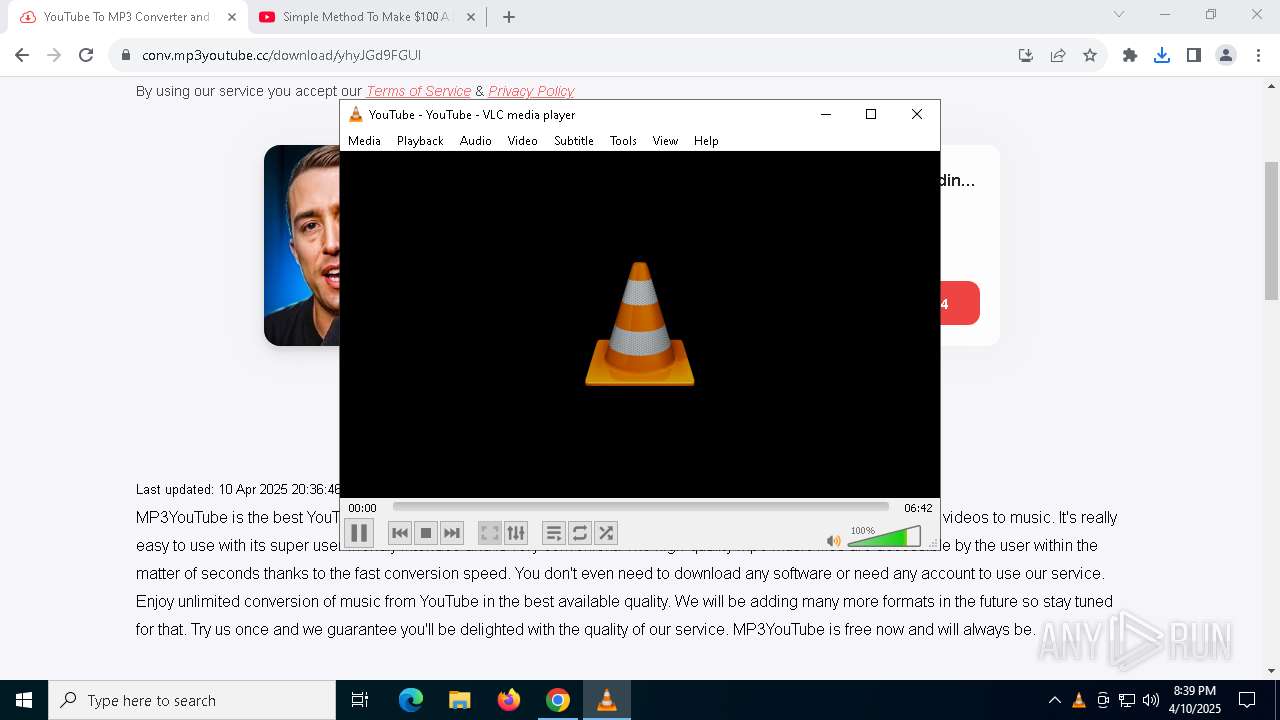Switch to Chrome on the taskbar
The image size is (1280, 720).
coord(558,700)
